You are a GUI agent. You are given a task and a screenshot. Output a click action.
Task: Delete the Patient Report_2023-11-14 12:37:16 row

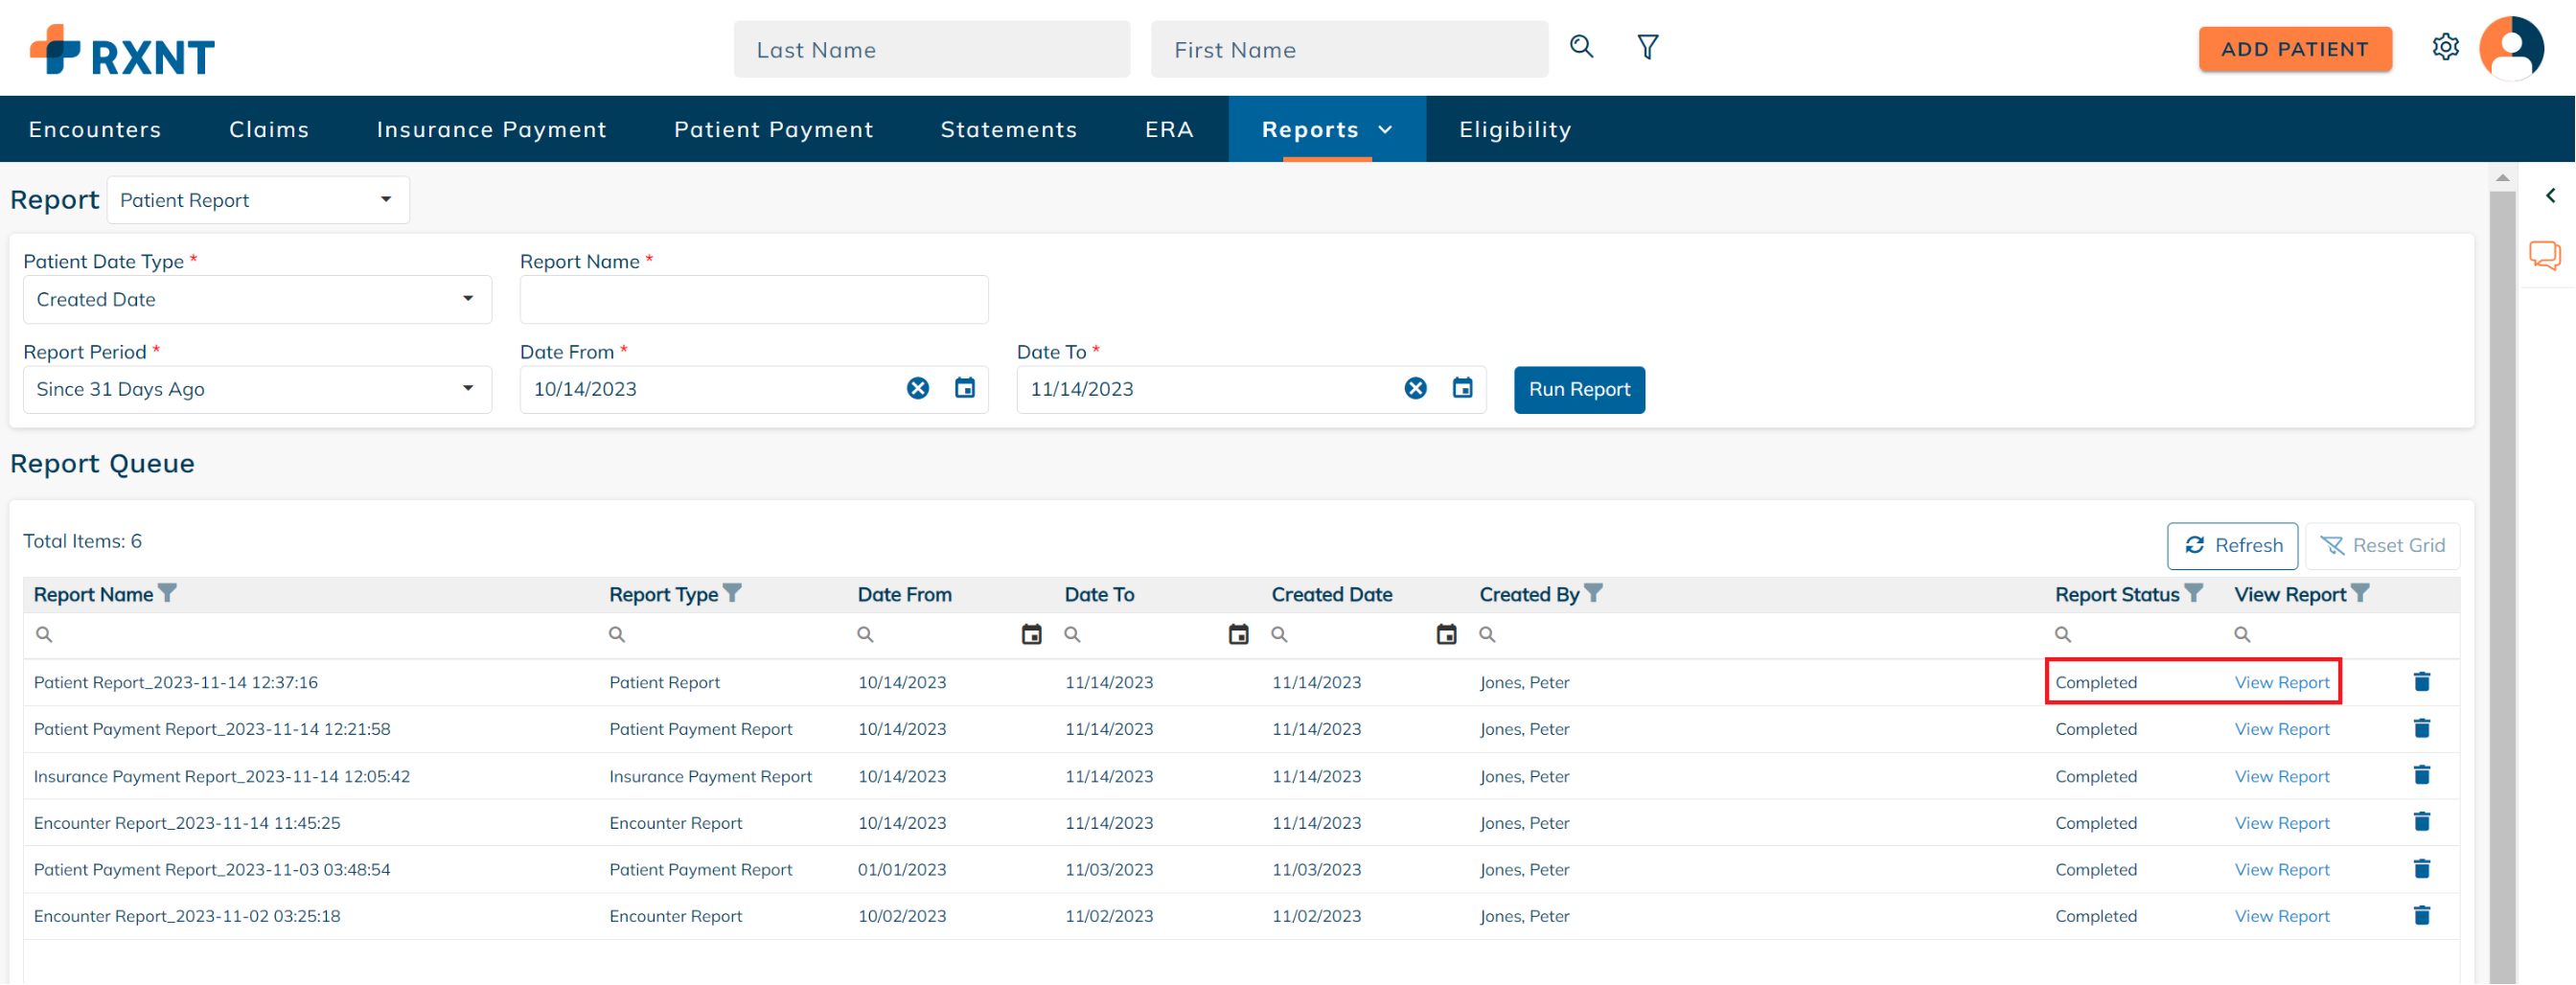pyautogui.click(x=2421, y=682)
